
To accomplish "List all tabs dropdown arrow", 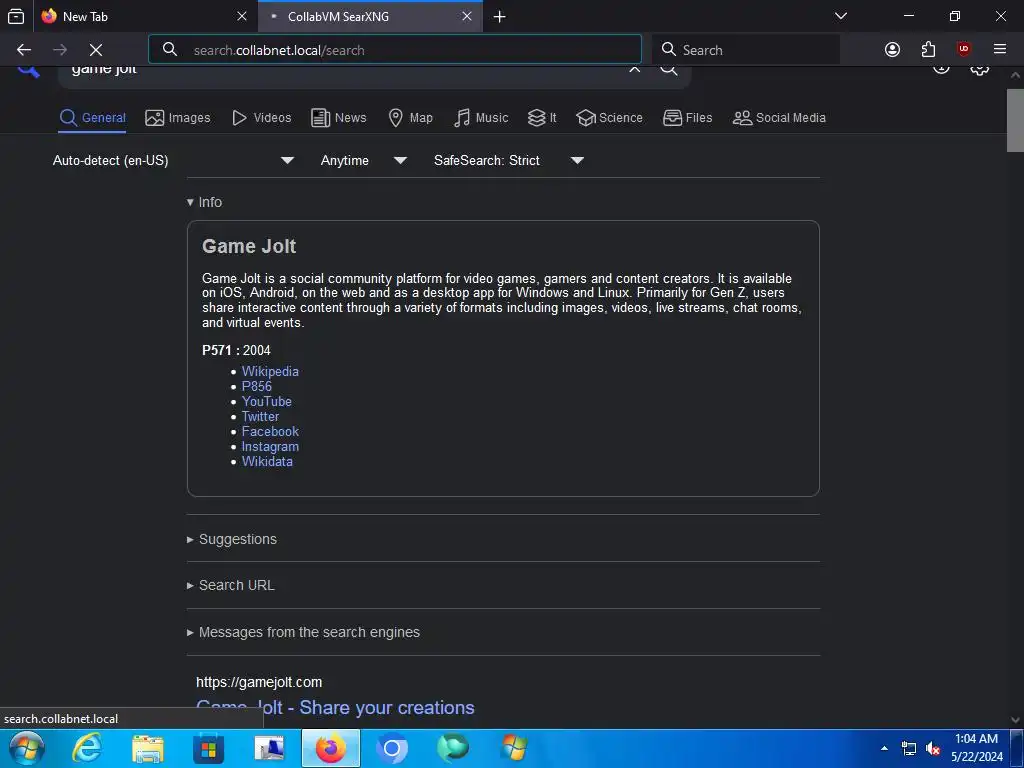I will [841, 16].
